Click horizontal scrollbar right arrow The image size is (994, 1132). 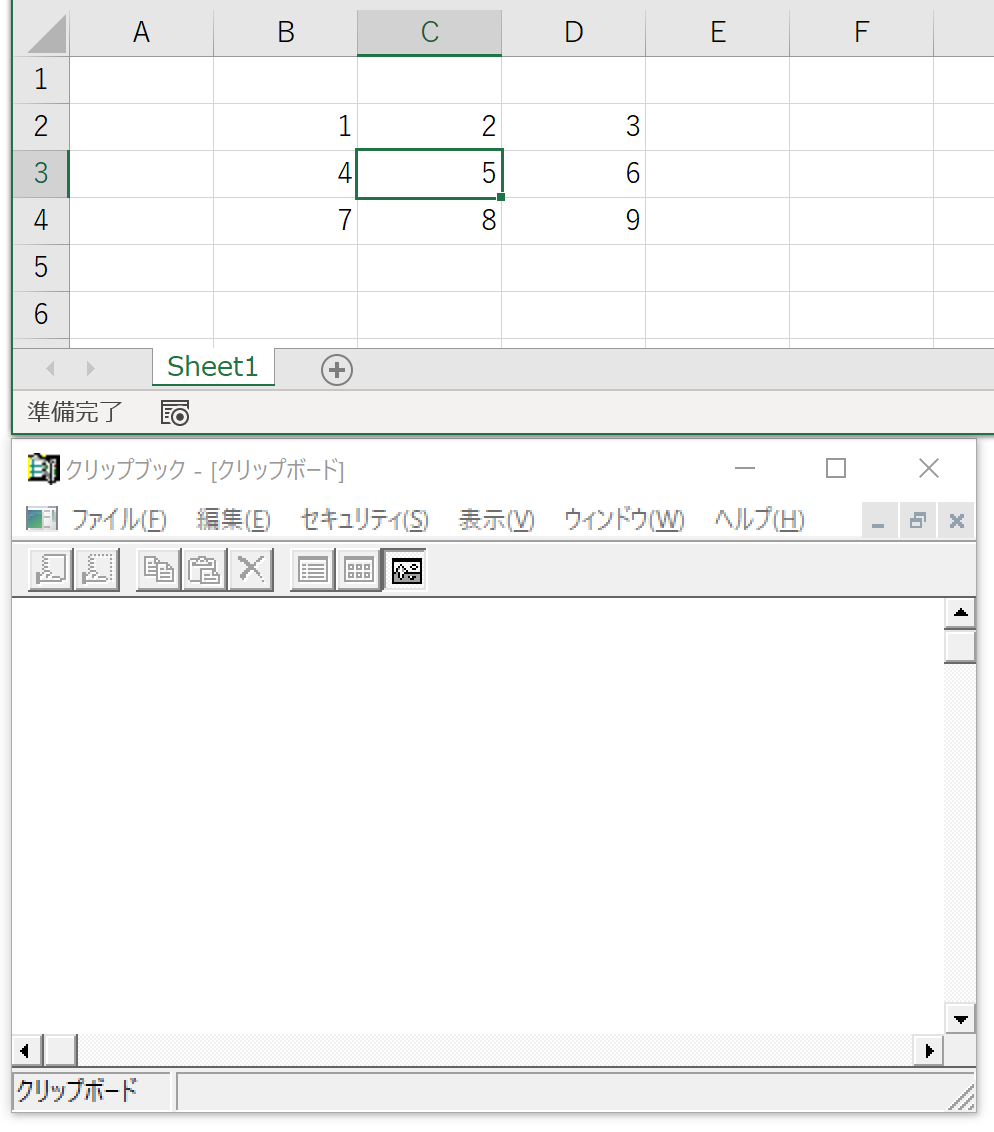click(x=929, y=1050)
